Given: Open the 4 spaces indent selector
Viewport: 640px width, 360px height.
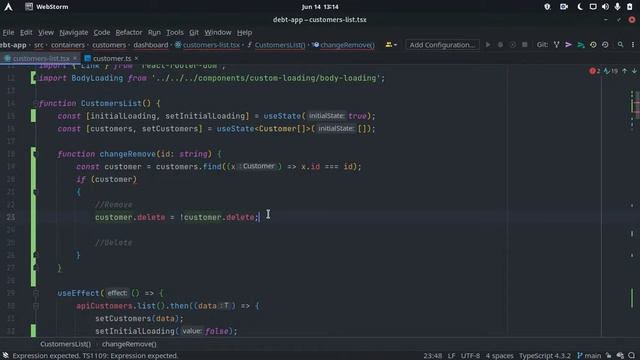Looking at the screenshot, I should coord(499,356).
